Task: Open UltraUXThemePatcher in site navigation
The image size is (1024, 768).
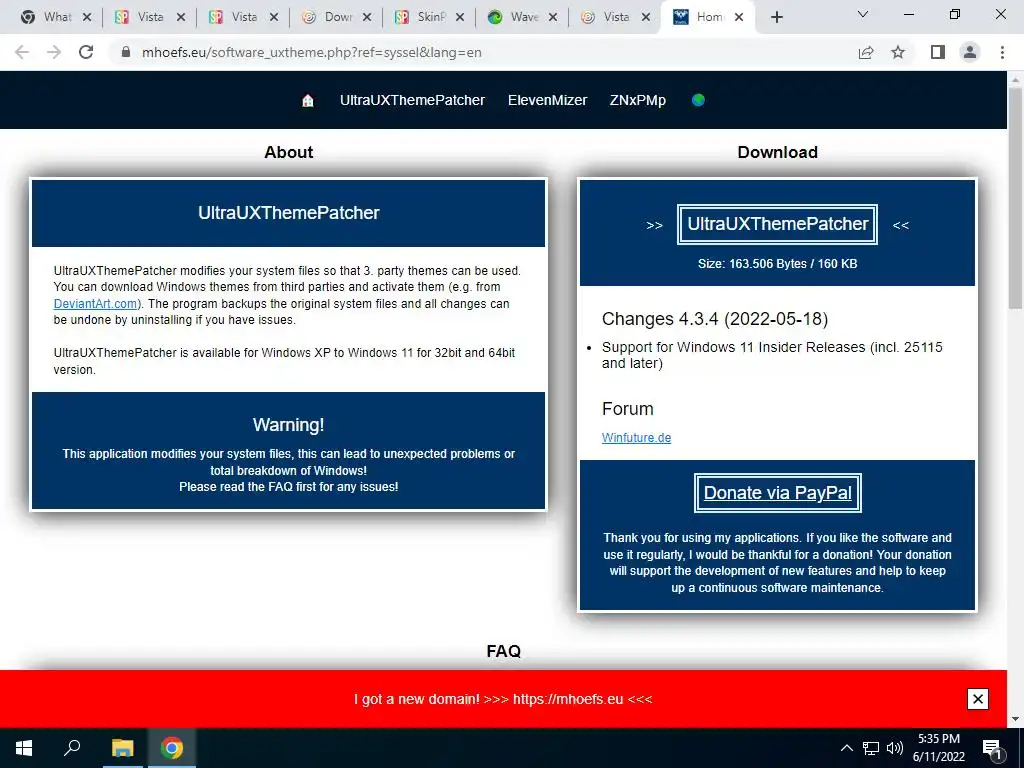Action: [412, 100]
